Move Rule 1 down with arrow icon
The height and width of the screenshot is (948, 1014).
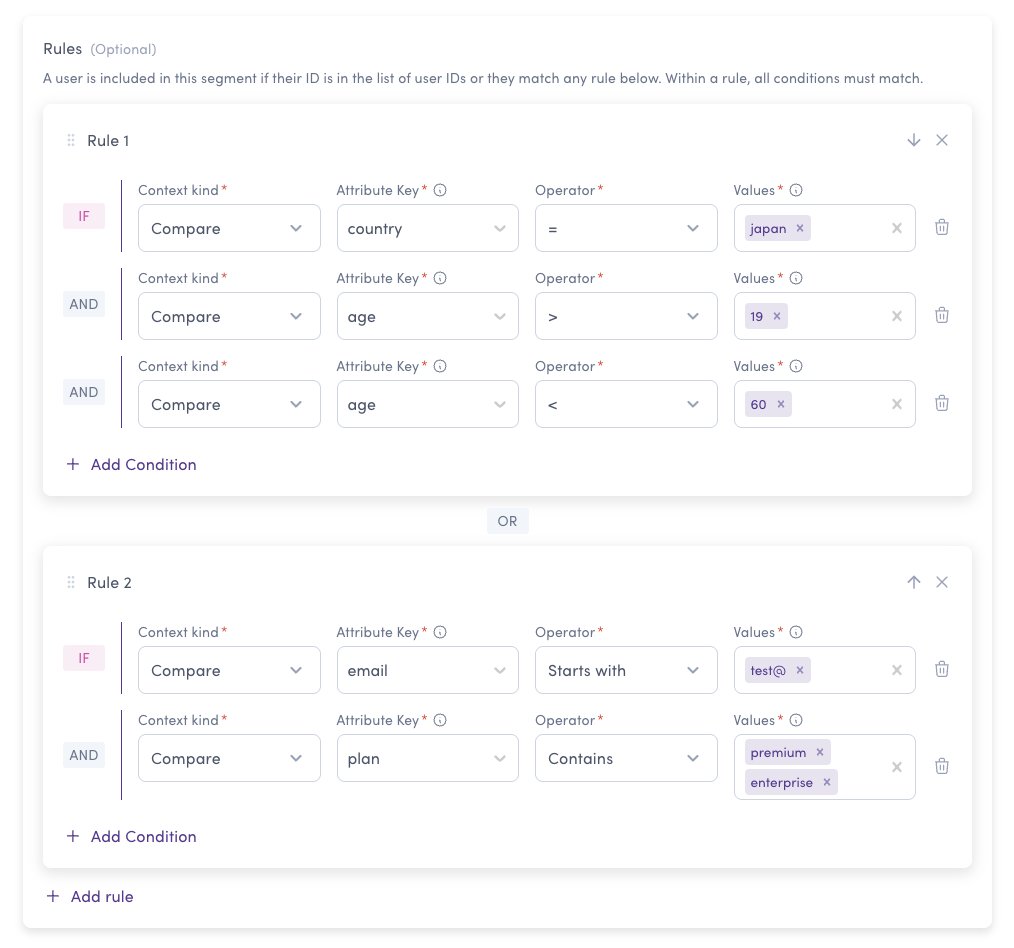click(x=913, y=140)
